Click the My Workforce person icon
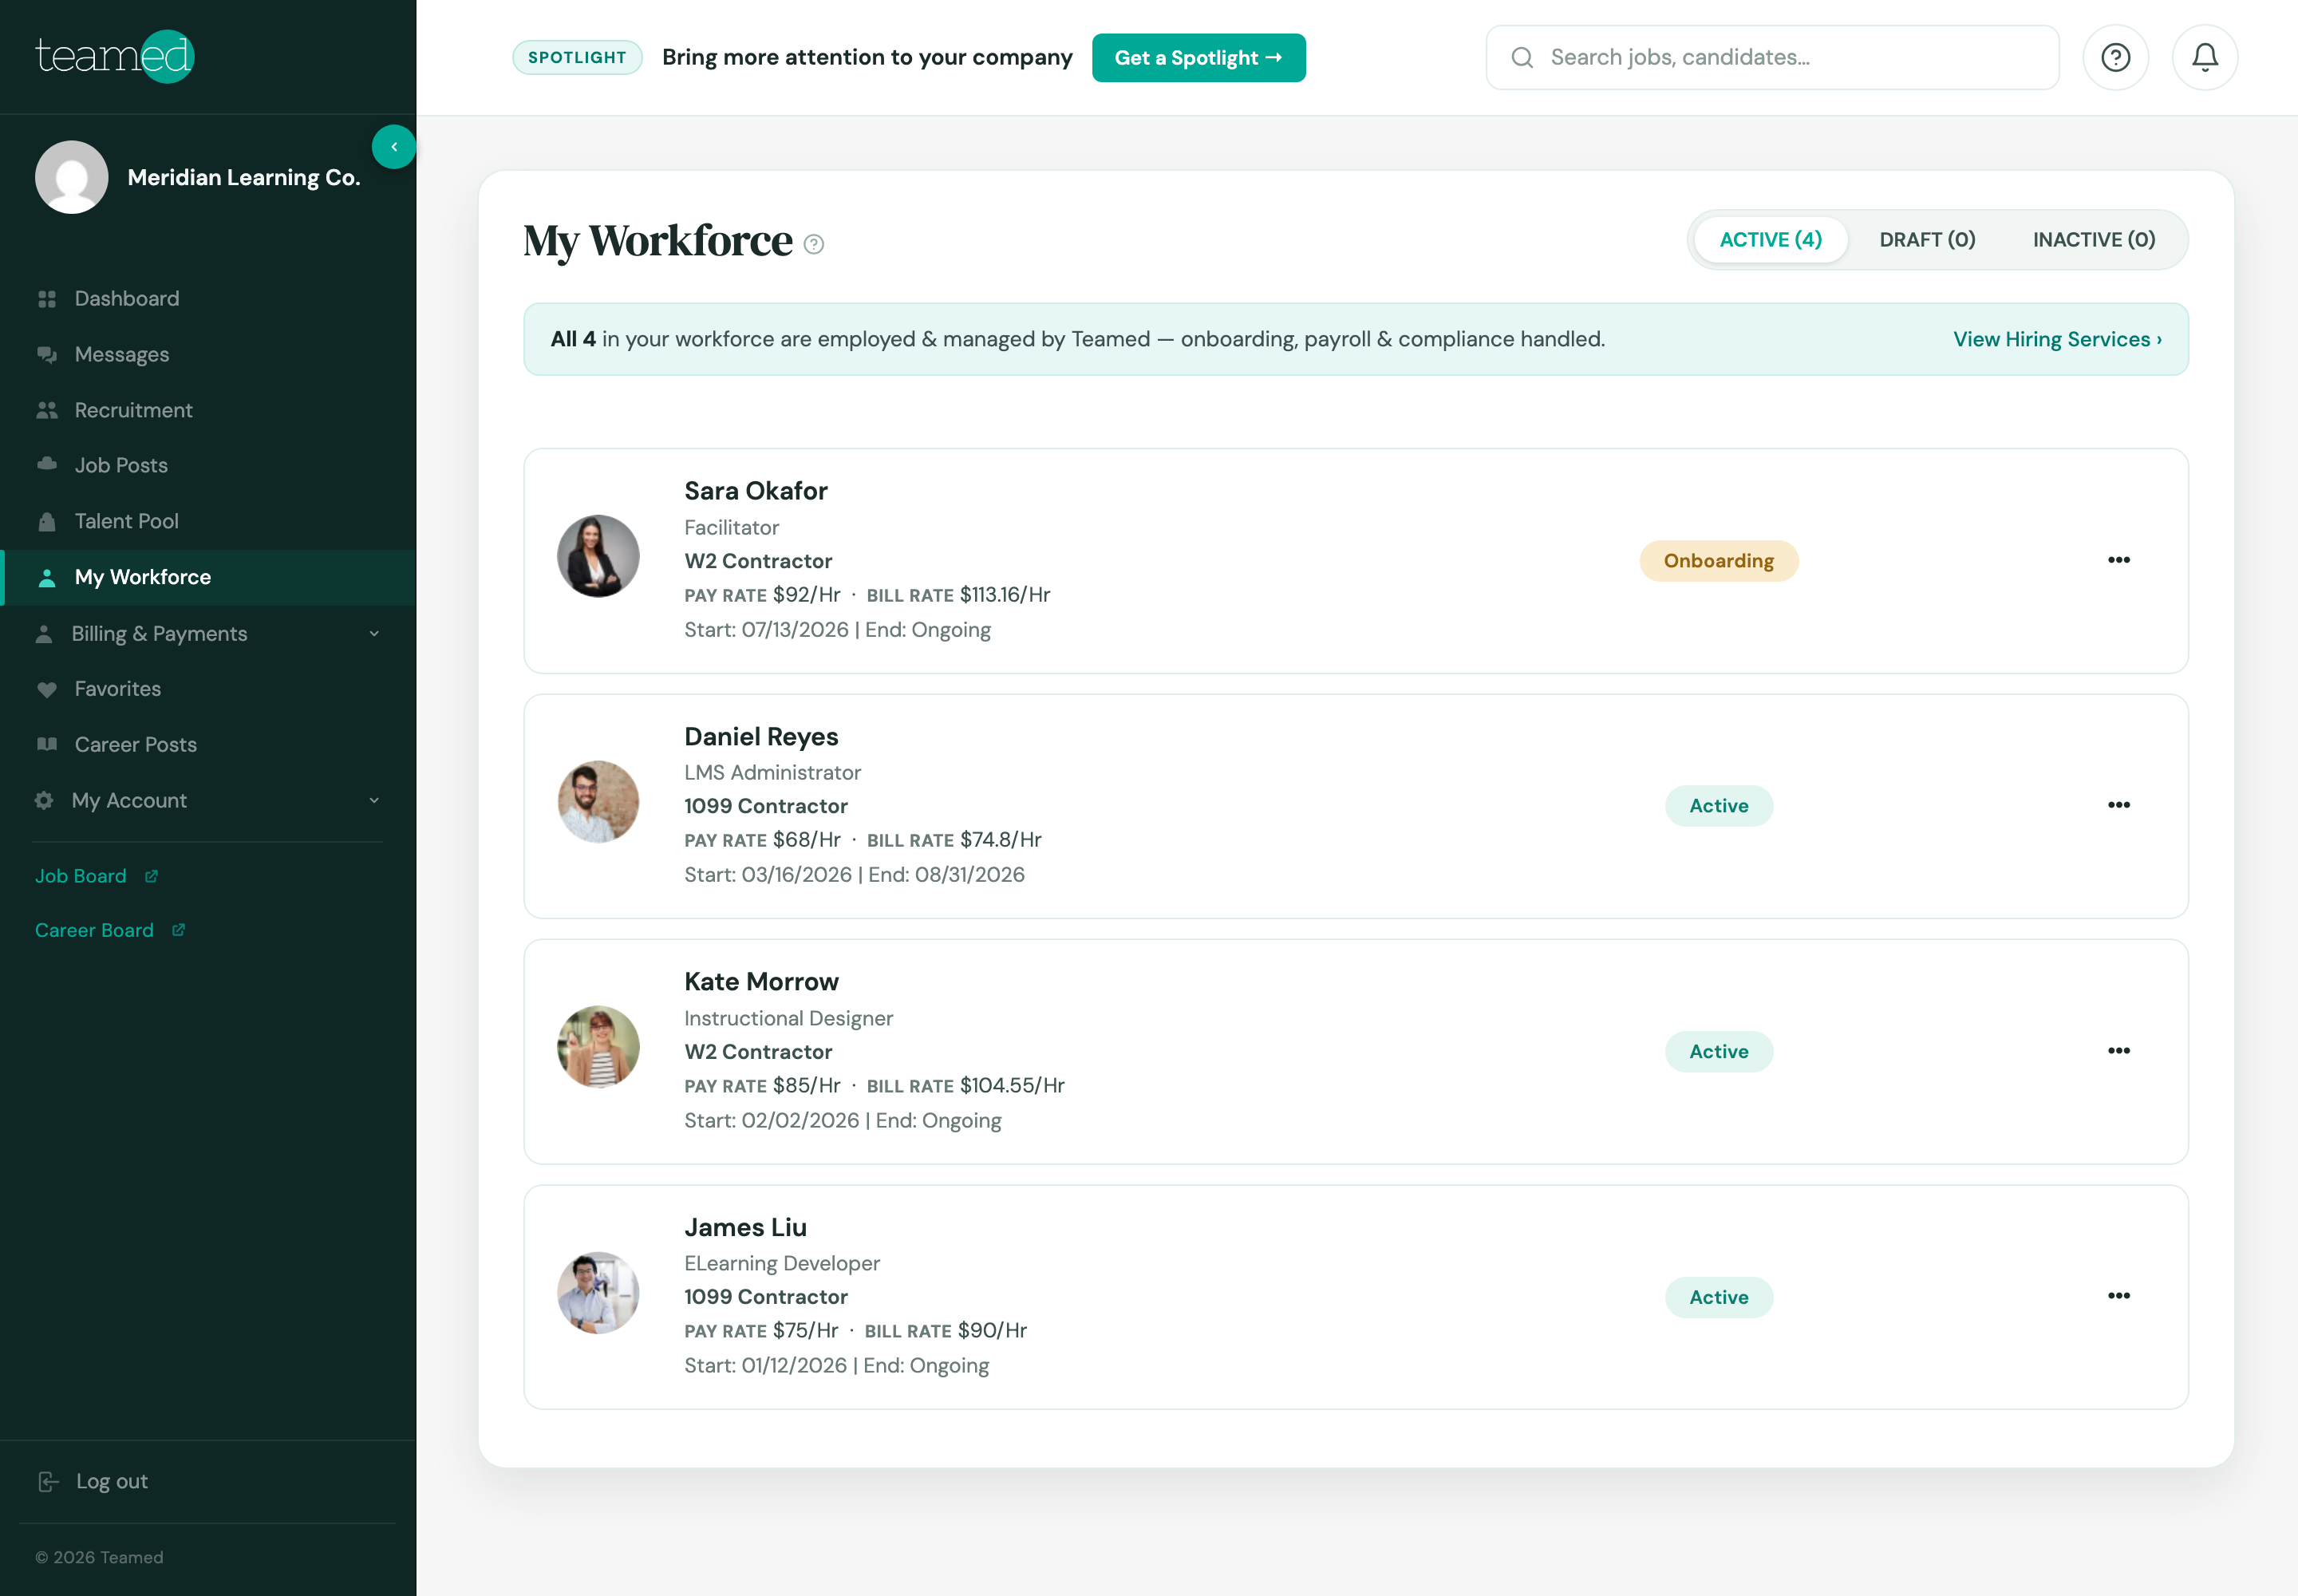The image size is (2298, 1596). pos(47,578)
